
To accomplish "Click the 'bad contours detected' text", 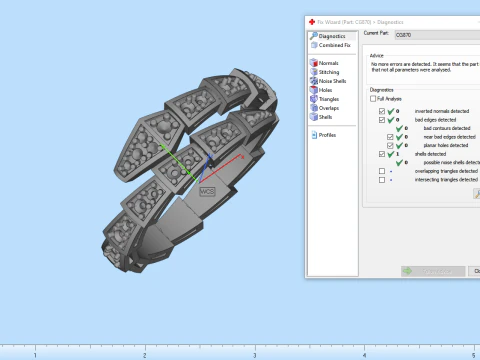I will 447,128.
